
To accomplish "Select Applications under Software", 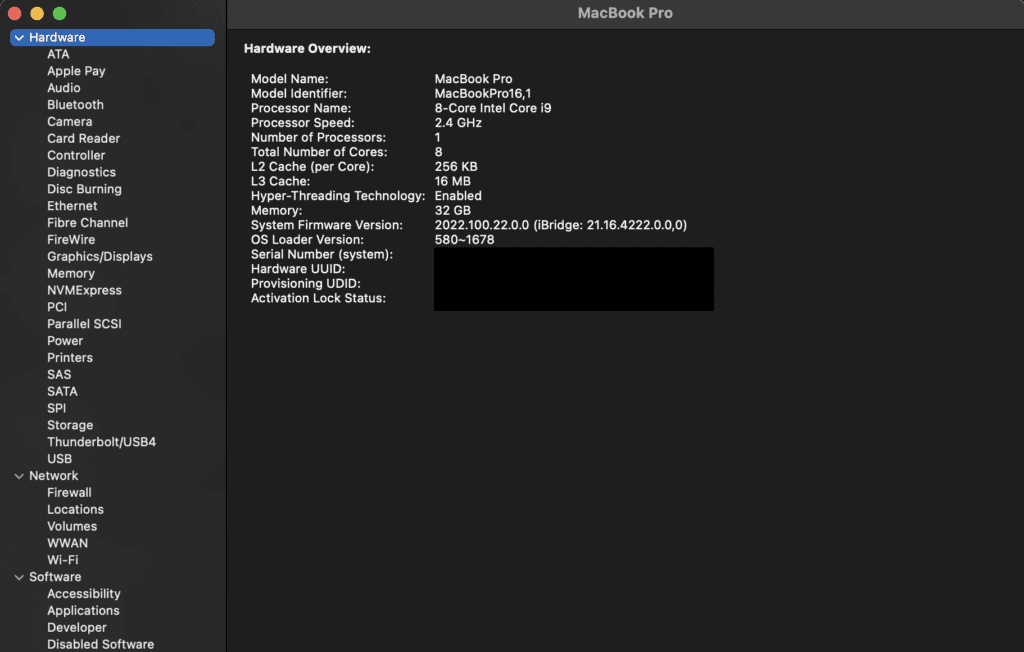I will click(x=83, y=611).
